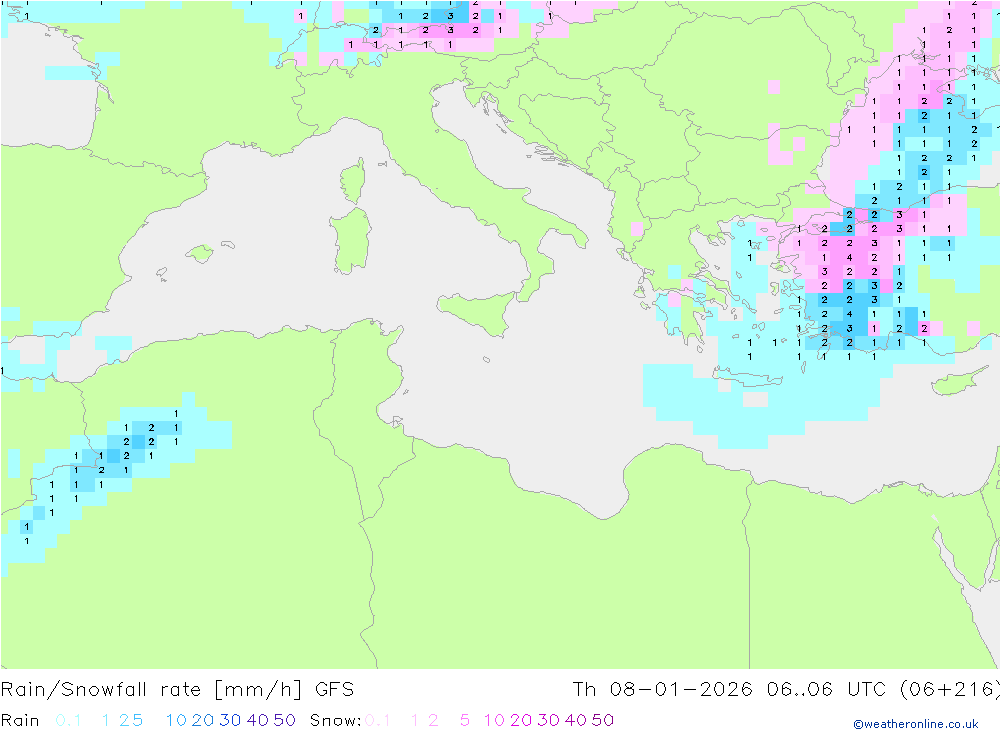Pick the Rain legend 50 color value
The width and height of the screenshot is (1000, 733).
284,720
